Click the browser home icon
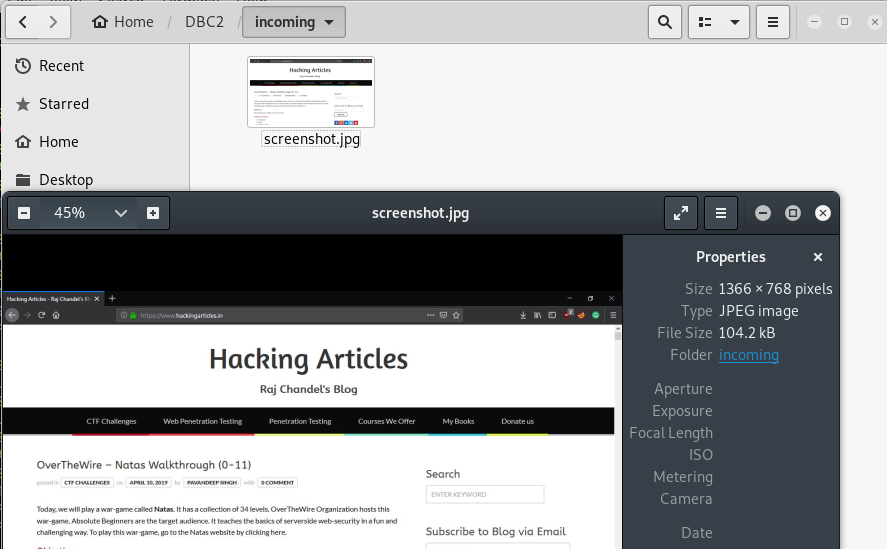The width and height of the screenshot is (887, 549). pos(56,315)
